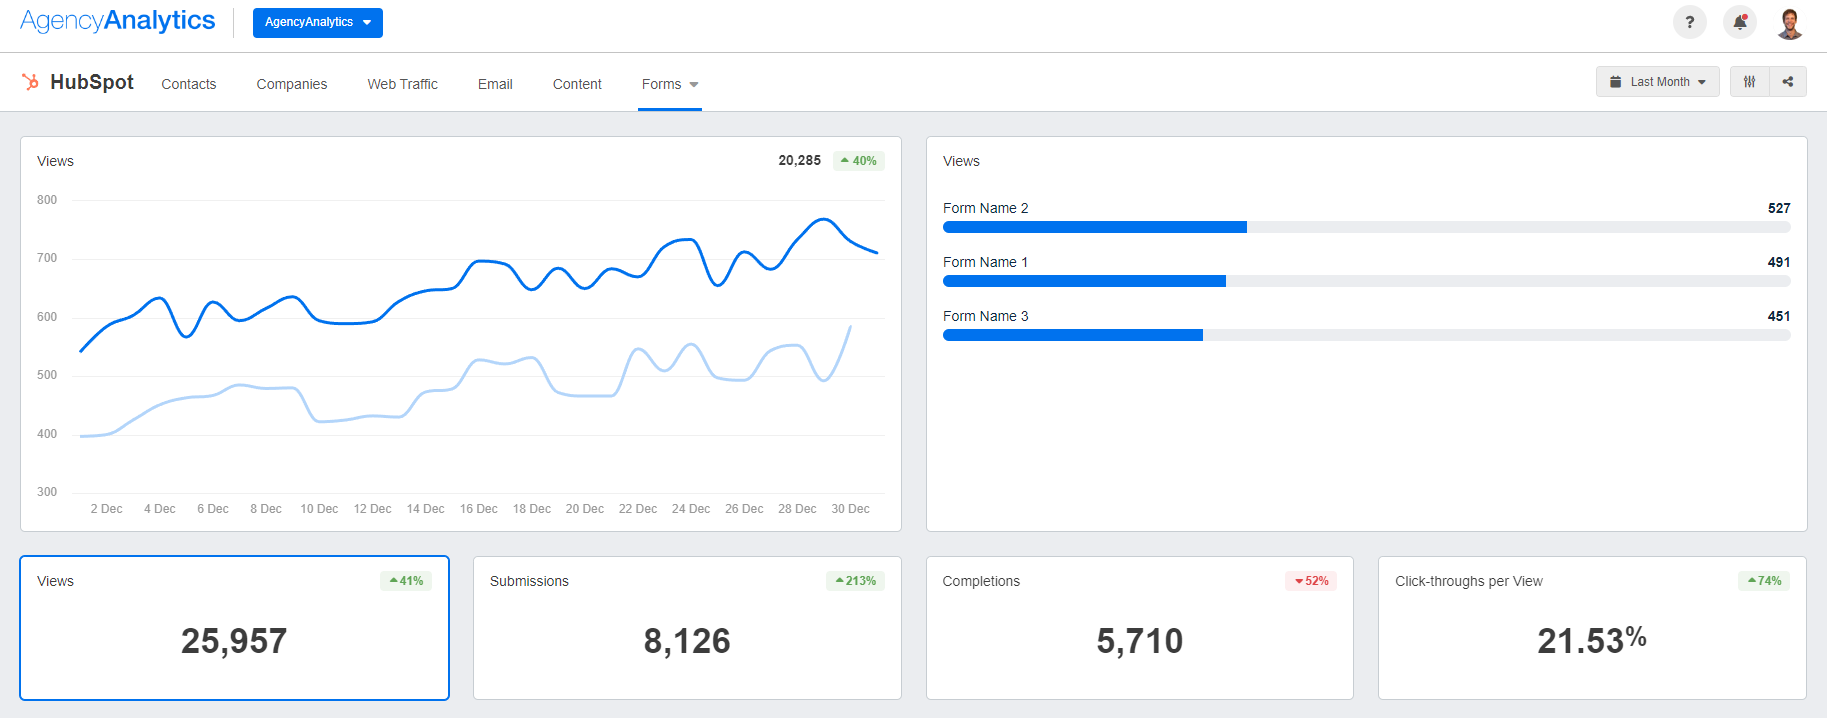Click the Form Name 2 progress bar
Viewport: 1827px width, 718px height.
point(1094,227)
